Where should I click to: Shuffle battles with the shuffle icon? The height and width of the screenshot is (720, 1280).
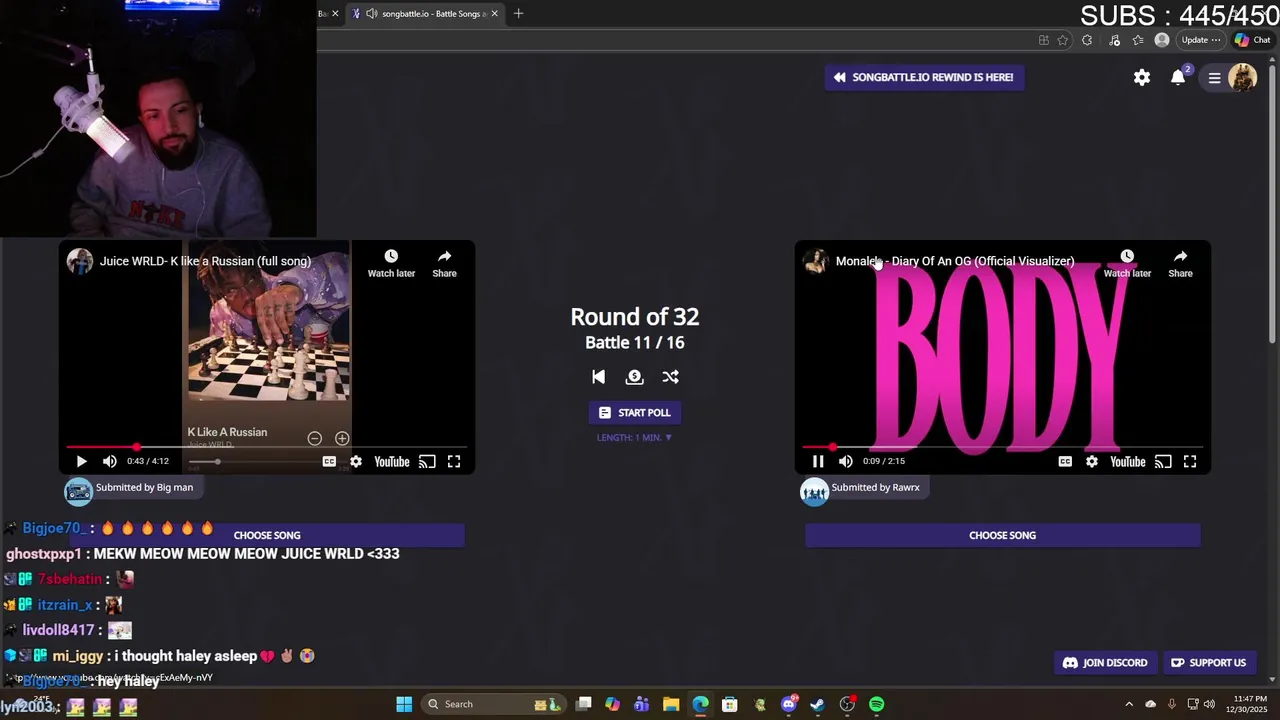670,377
